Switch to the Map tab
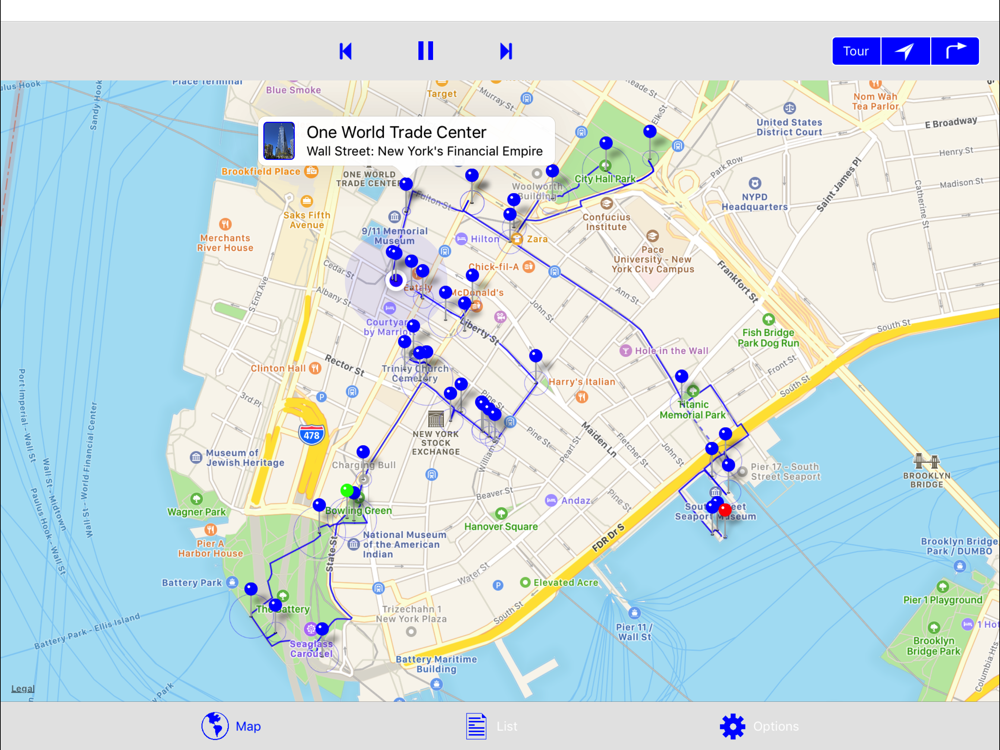 pos(232,726)
